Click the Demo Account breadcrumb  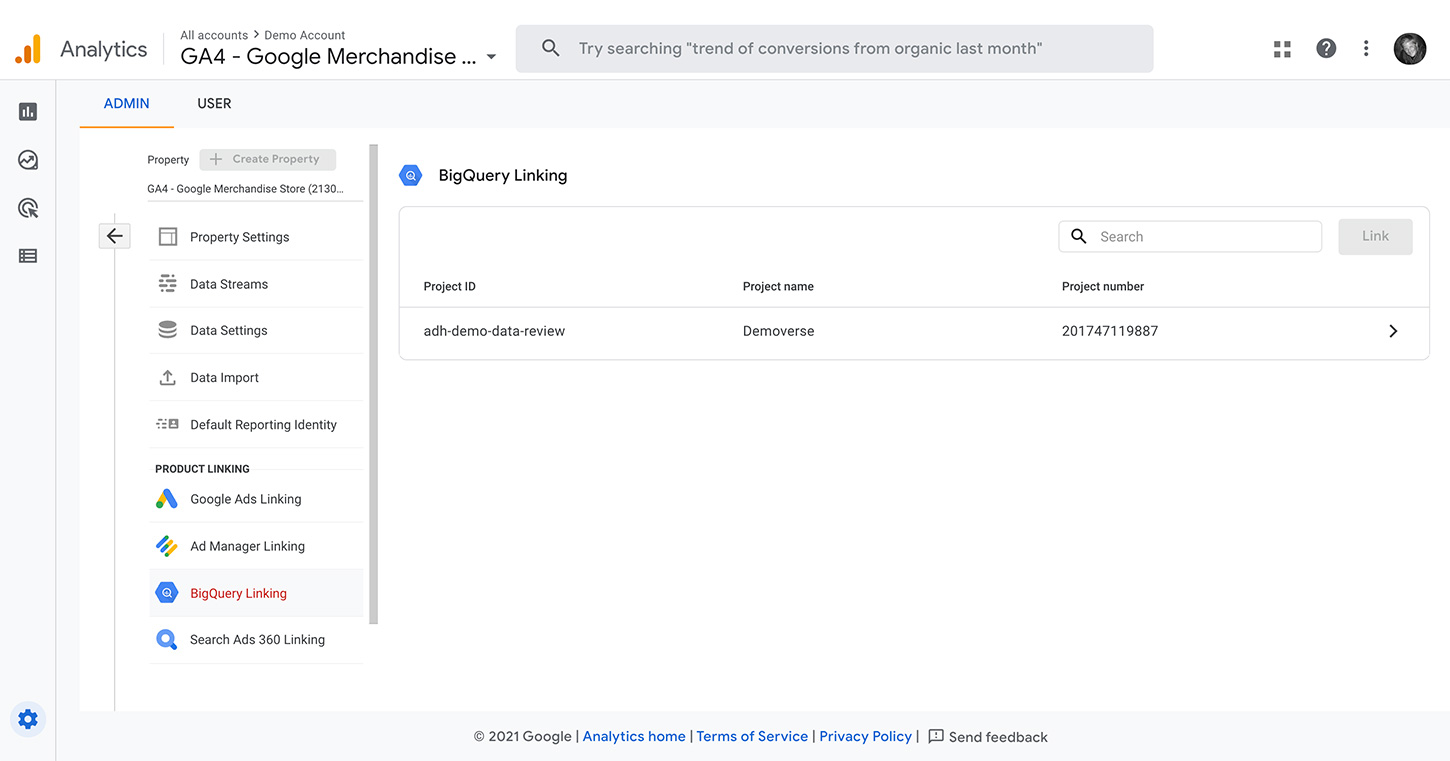click(x=305, y=35)
